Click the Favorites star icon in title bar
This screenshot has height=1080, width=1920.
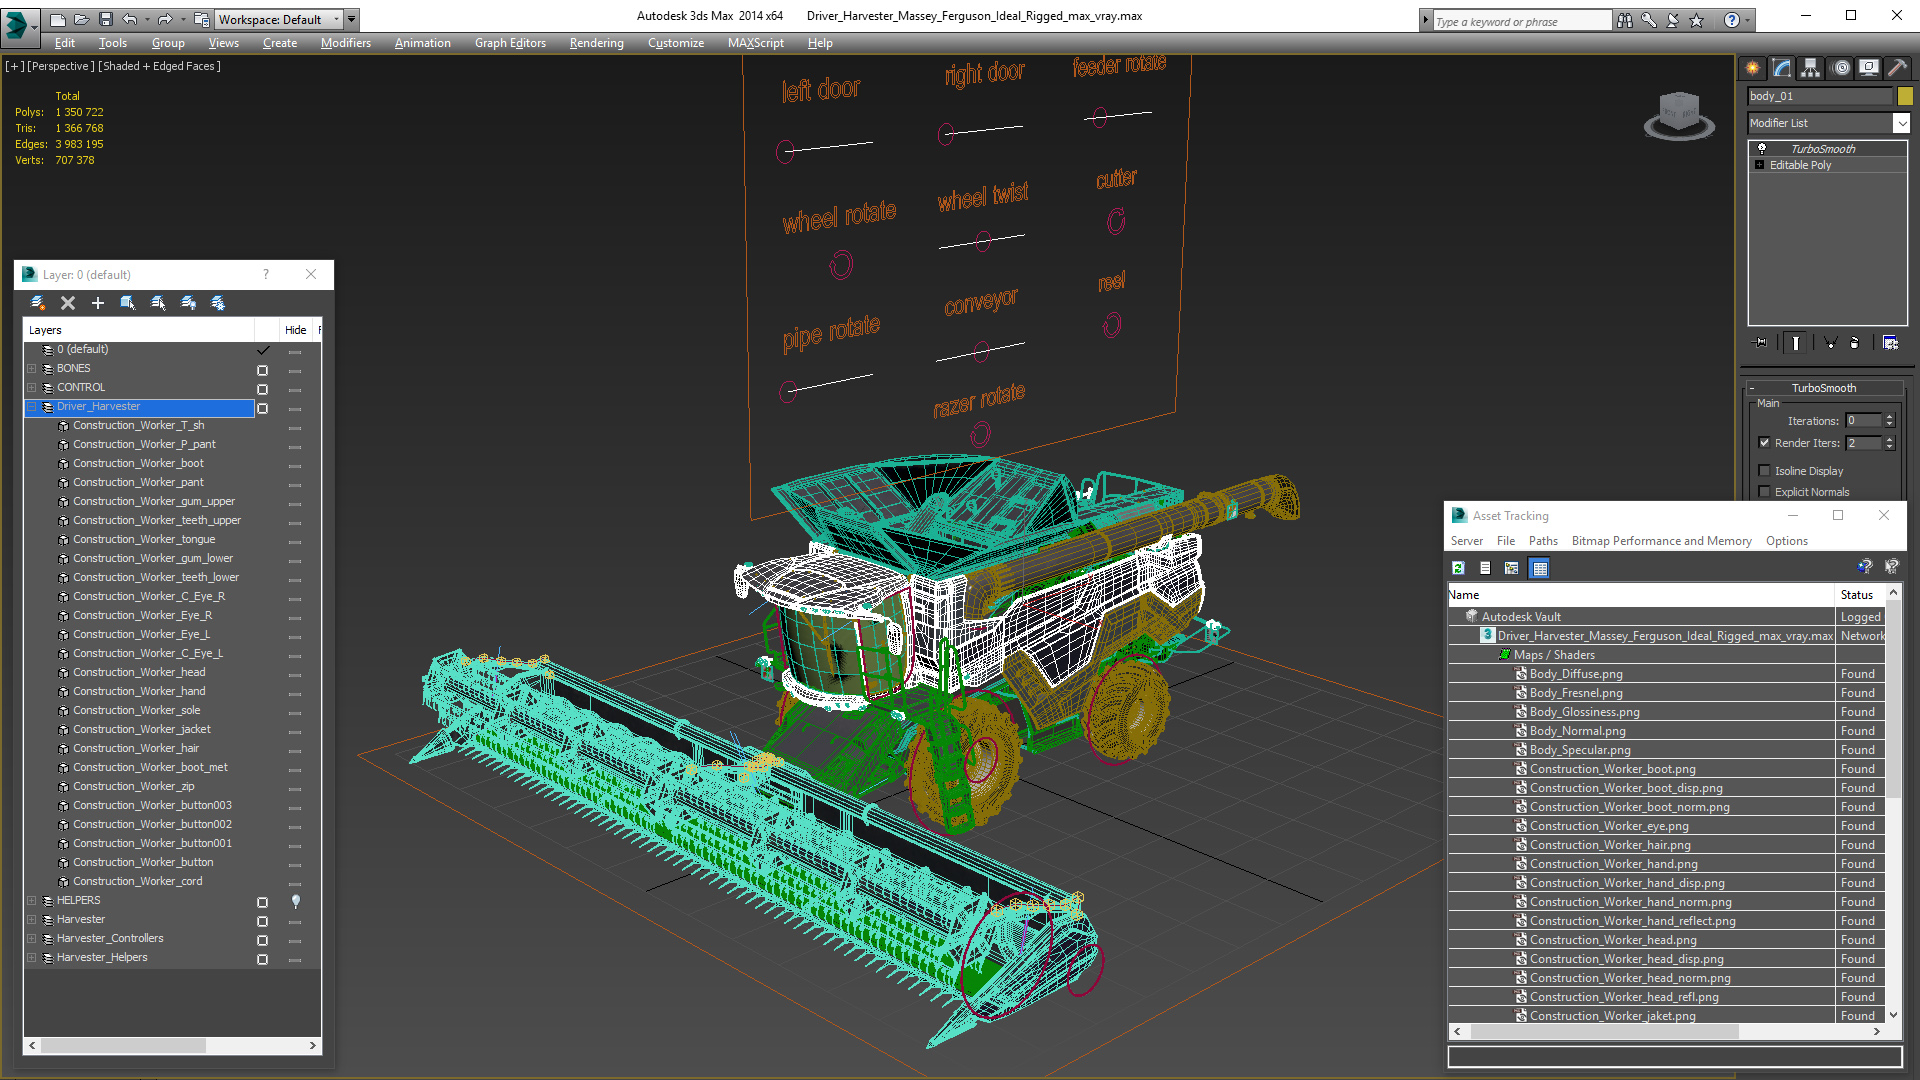point(1696,20)
